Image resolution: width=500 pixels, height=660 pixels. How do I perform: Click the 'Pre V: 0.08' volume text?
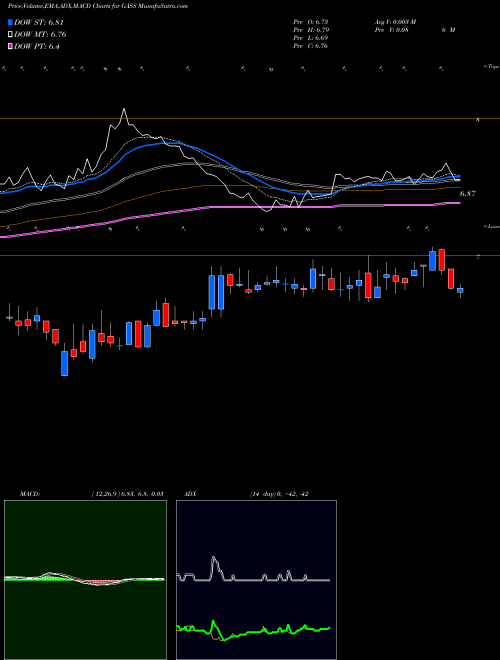tap(391, 30)
